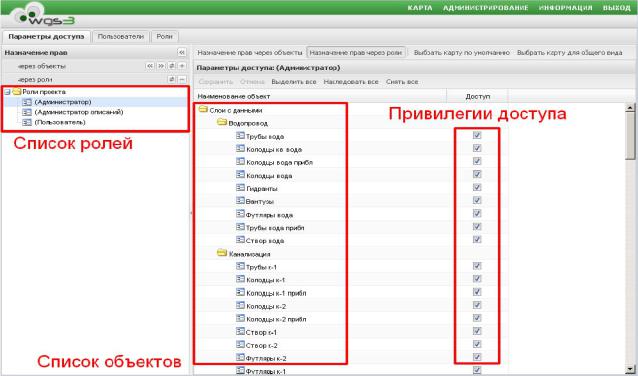638x376 pixels.
Task: Click the minus icon in the 'через роли' row
Action: click(x=182, y=79)
